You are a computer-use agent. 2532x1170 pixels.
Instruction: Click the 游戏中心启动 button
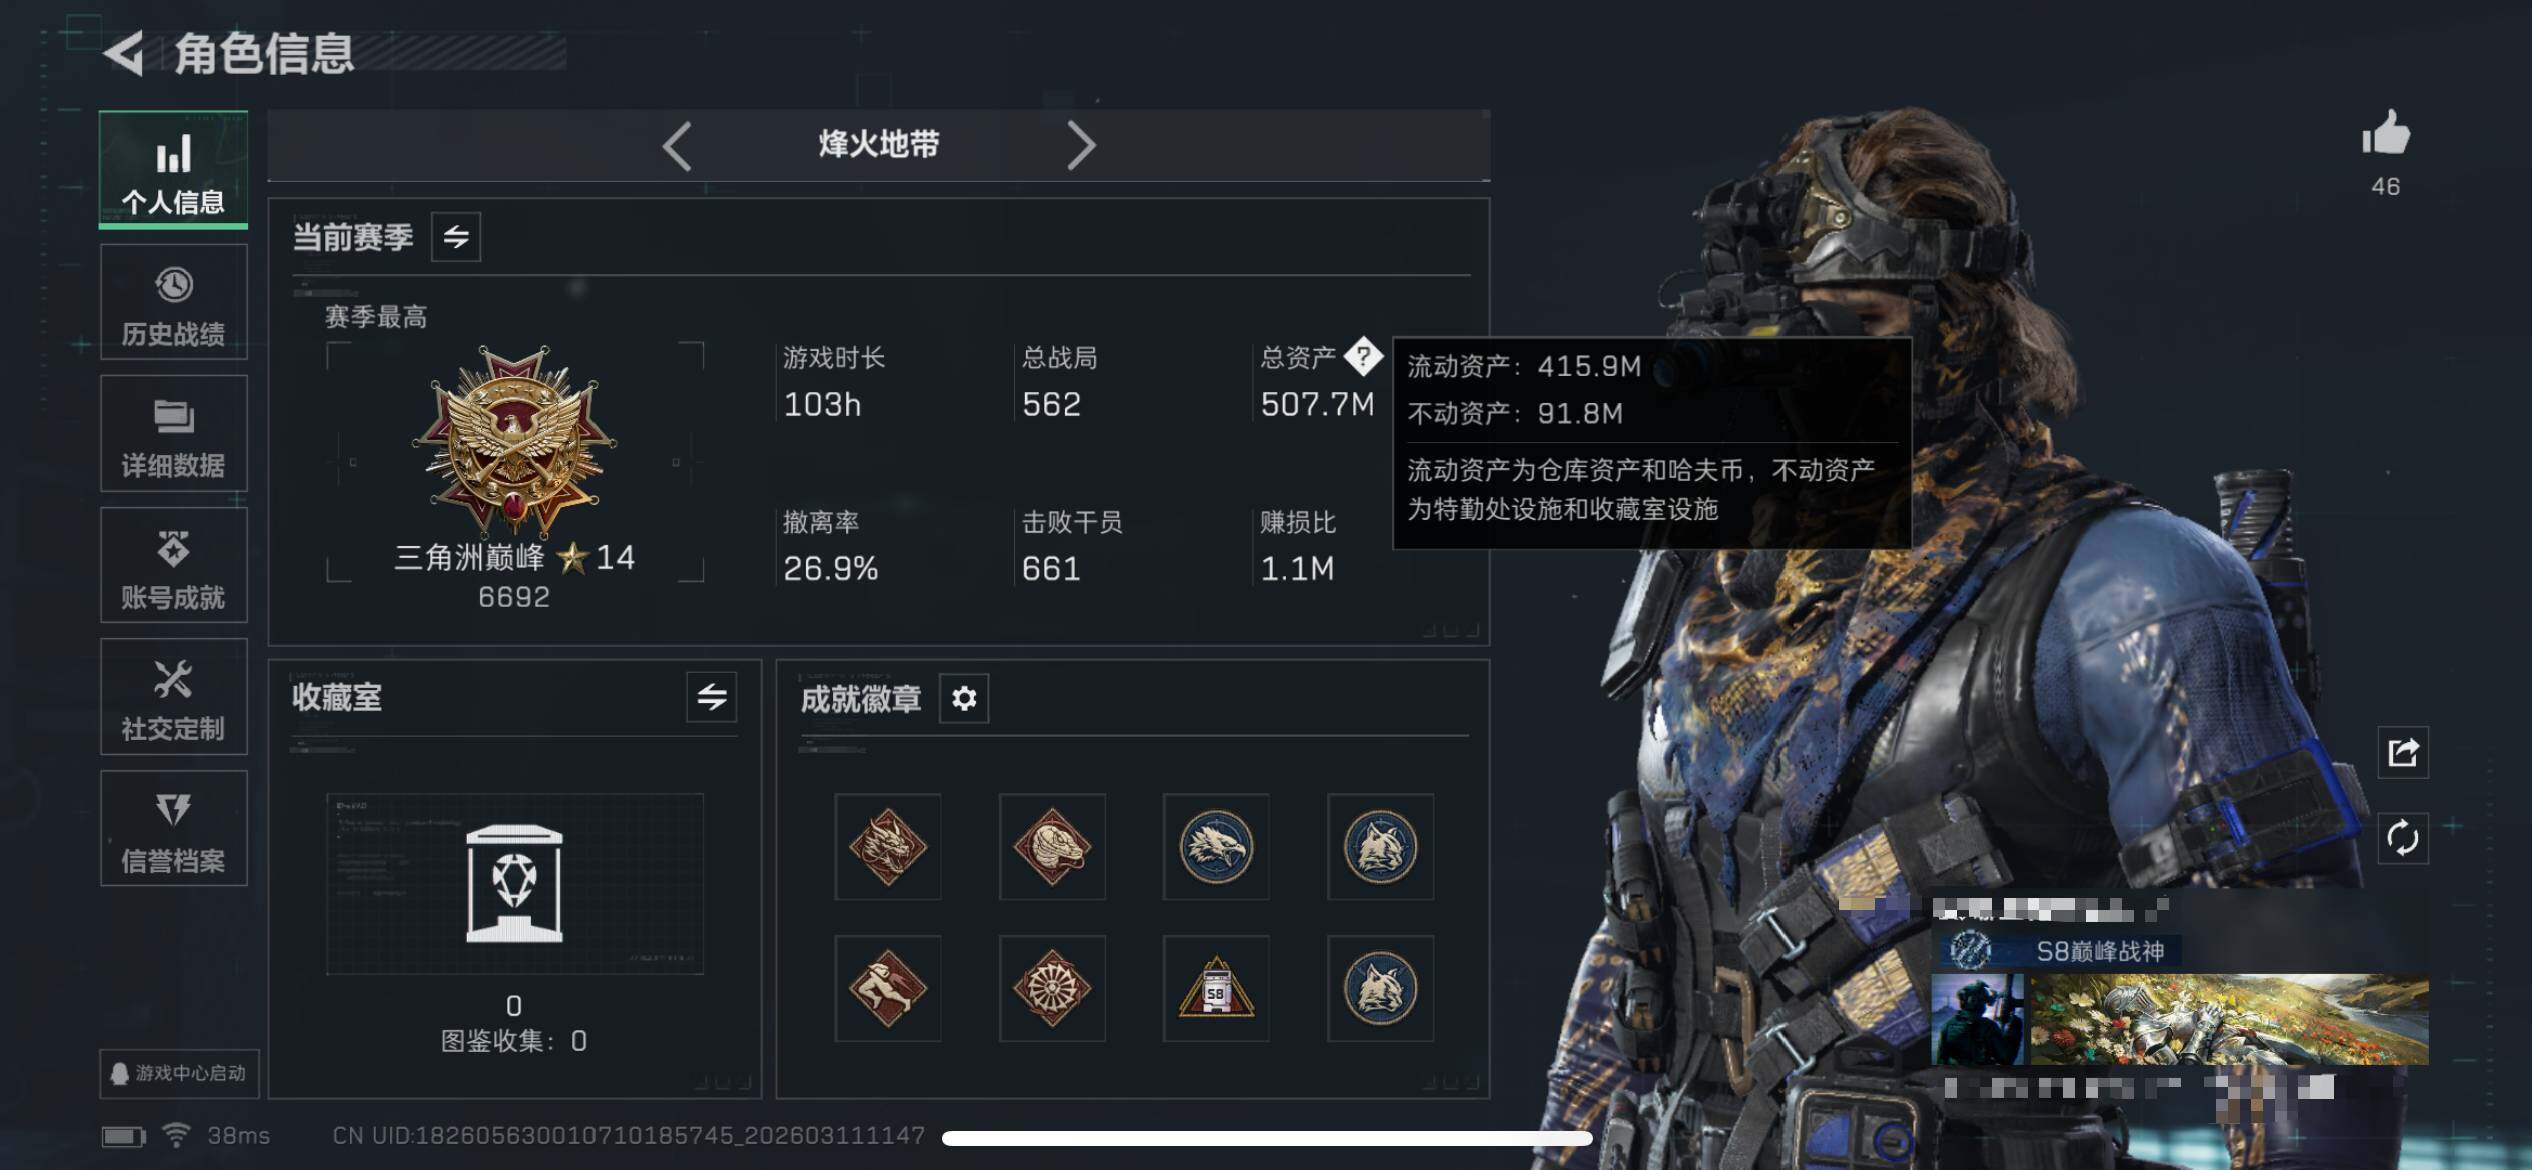[179, 1073]
